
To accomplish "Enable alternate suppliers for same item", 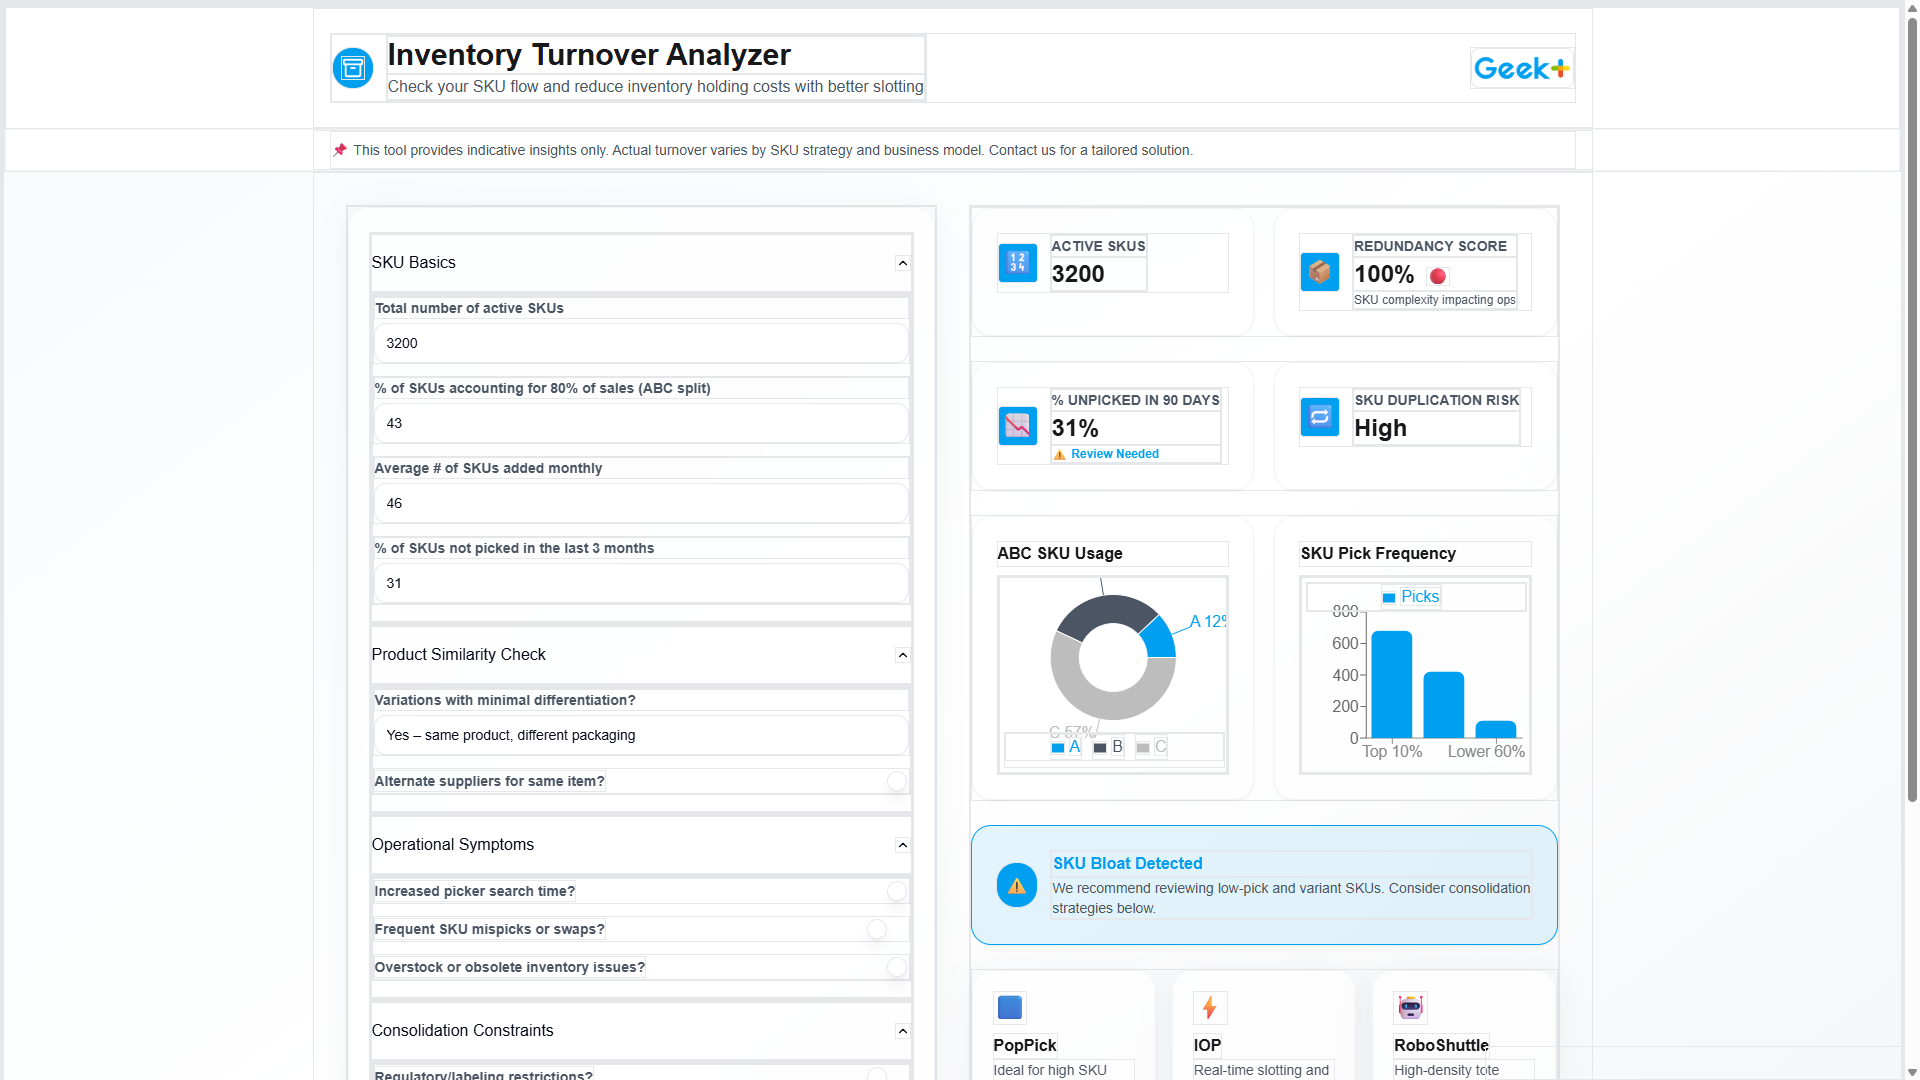I will click(x=896, y=781).
